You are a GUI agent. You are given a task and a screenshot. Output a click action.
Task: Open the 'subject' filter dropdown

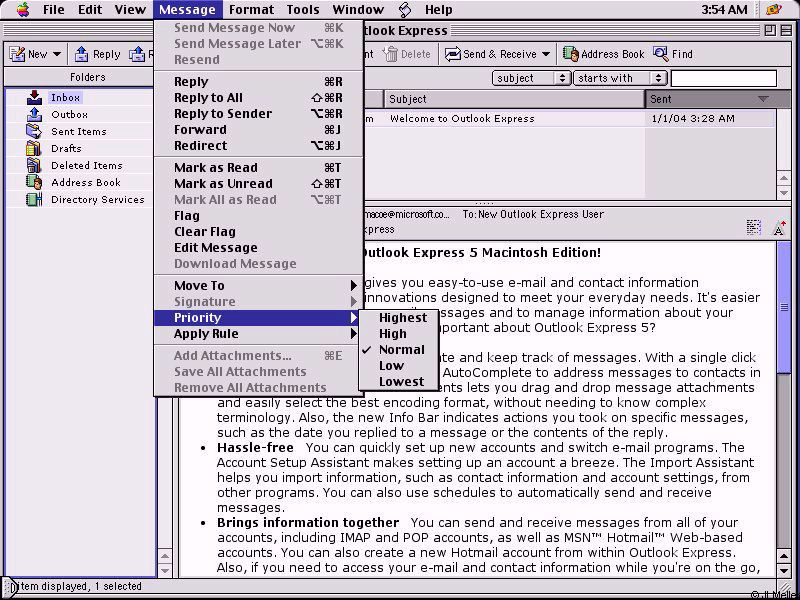(x=531, y=78)
